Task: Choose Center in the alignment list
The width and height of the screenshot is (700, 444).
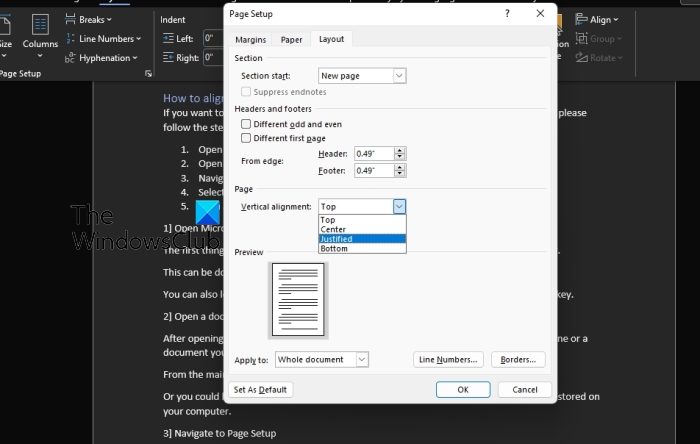Action: pyautogui.click(x=362, y=229)
